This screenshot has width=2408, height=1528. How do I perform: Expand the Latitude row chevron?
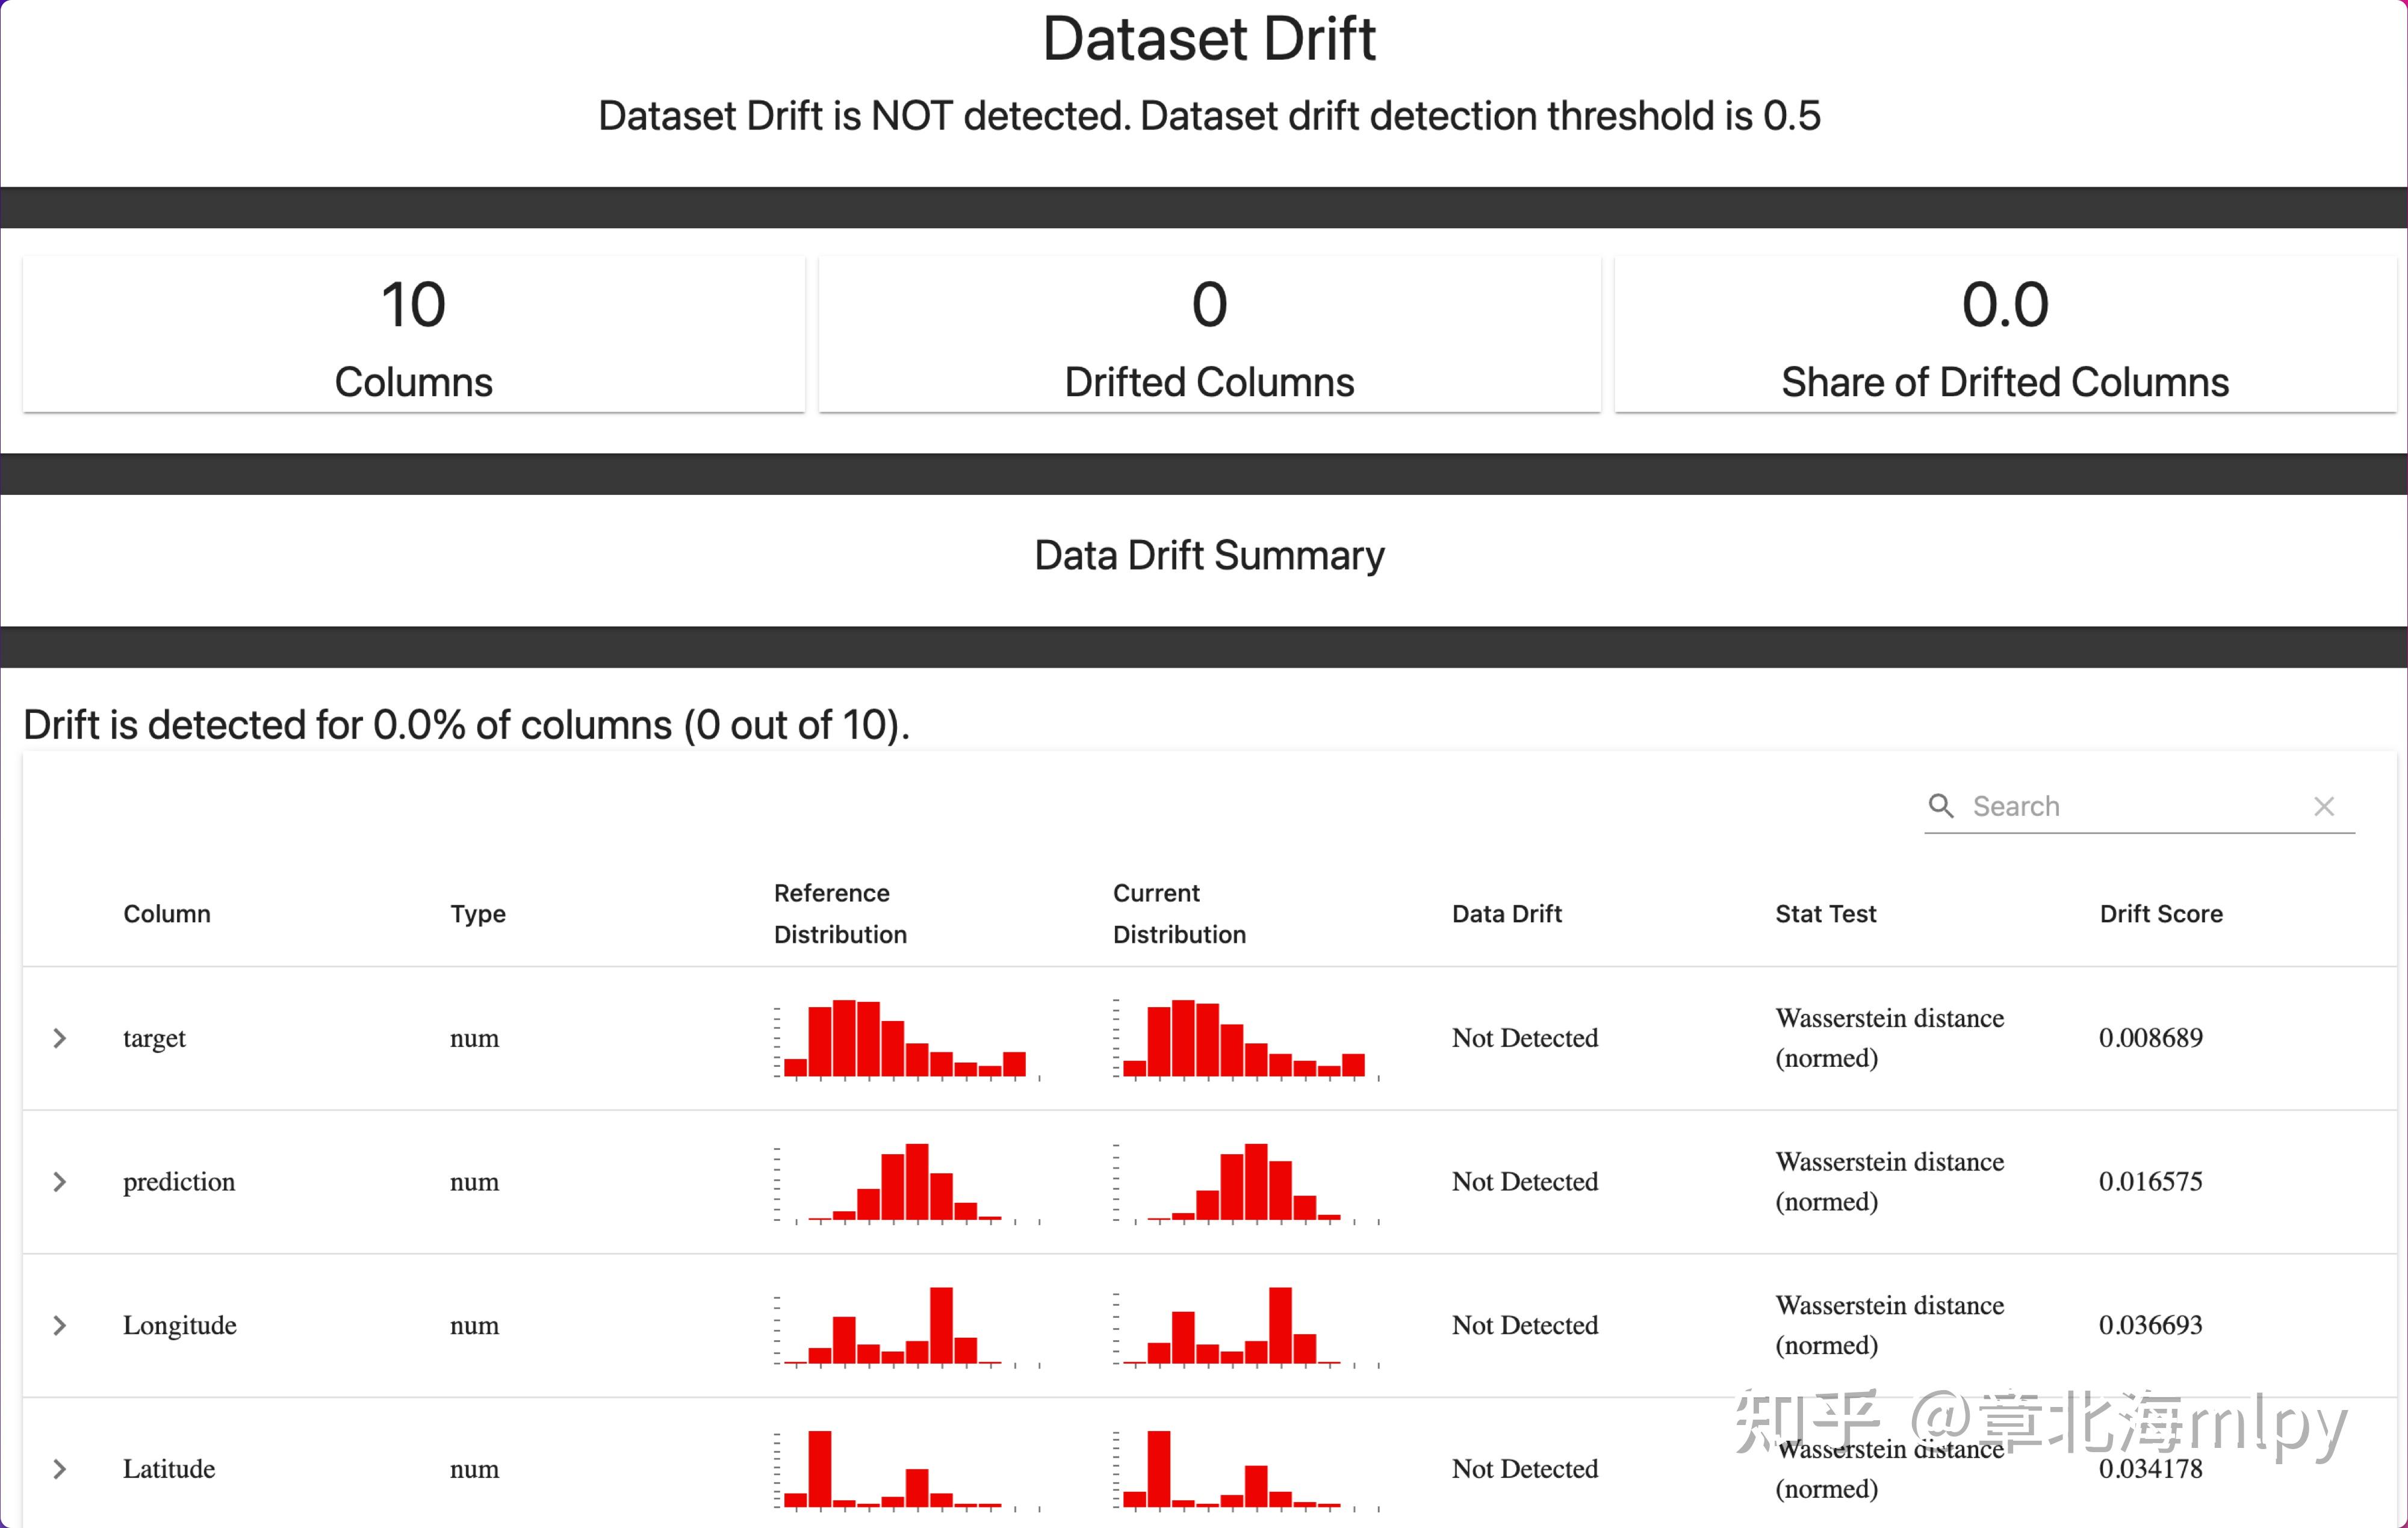(60, 1469)
